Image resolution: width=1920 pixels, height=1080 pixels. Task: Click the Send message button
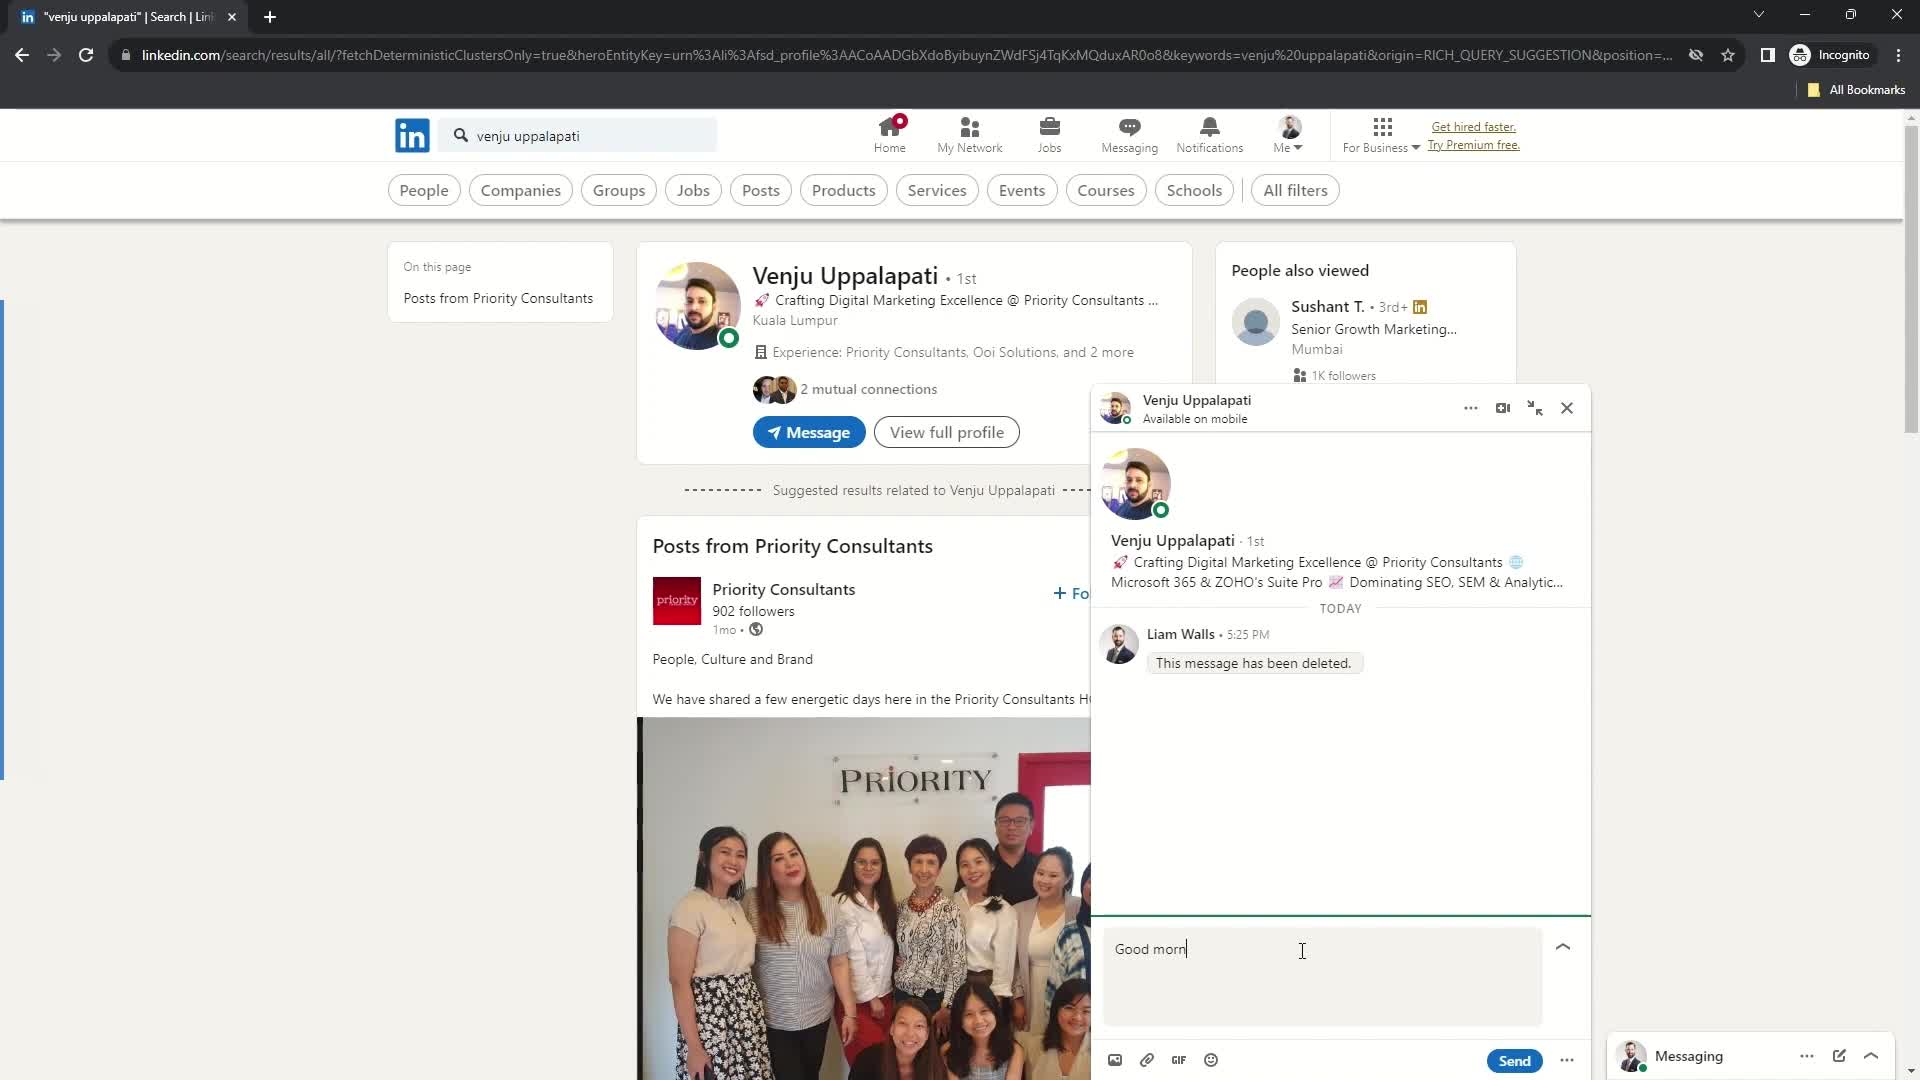tap(1514, 1062)
